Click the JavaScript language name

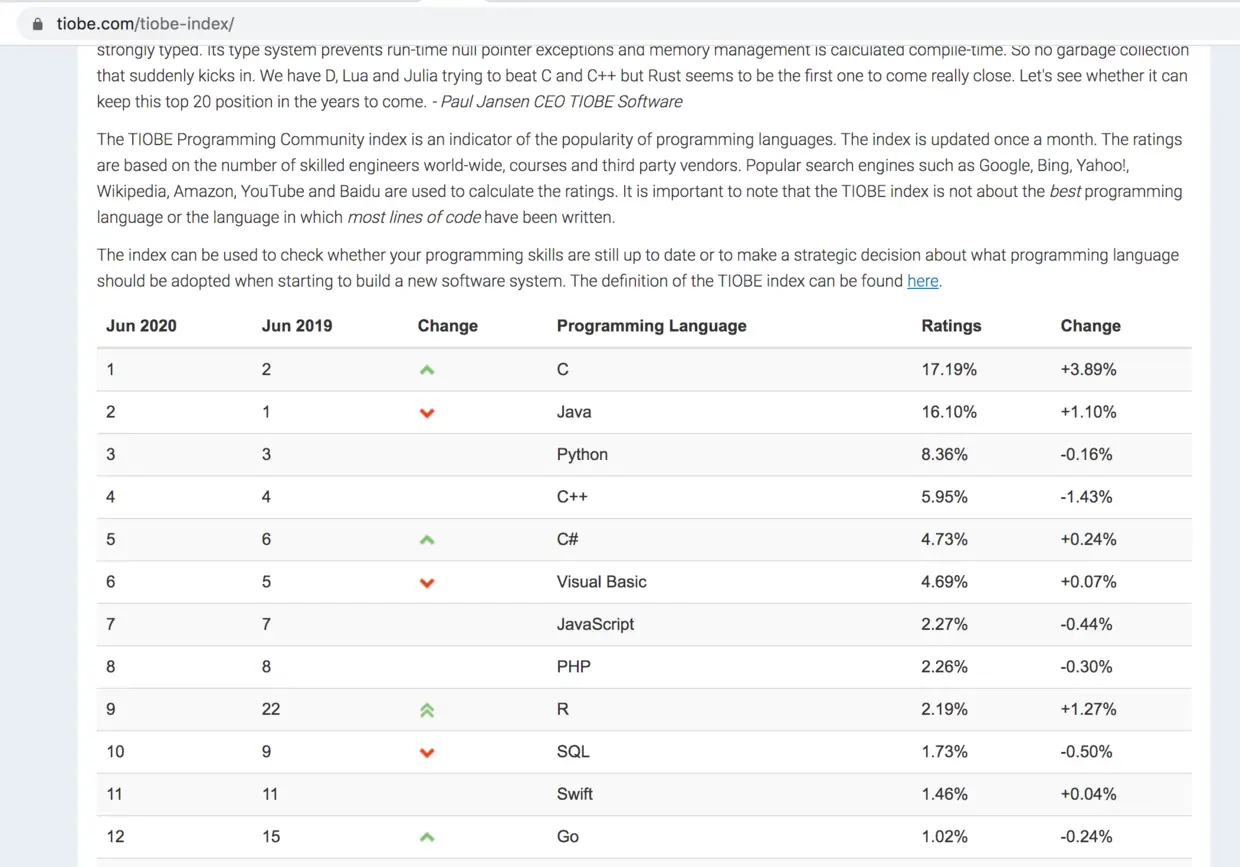point(595,624)
